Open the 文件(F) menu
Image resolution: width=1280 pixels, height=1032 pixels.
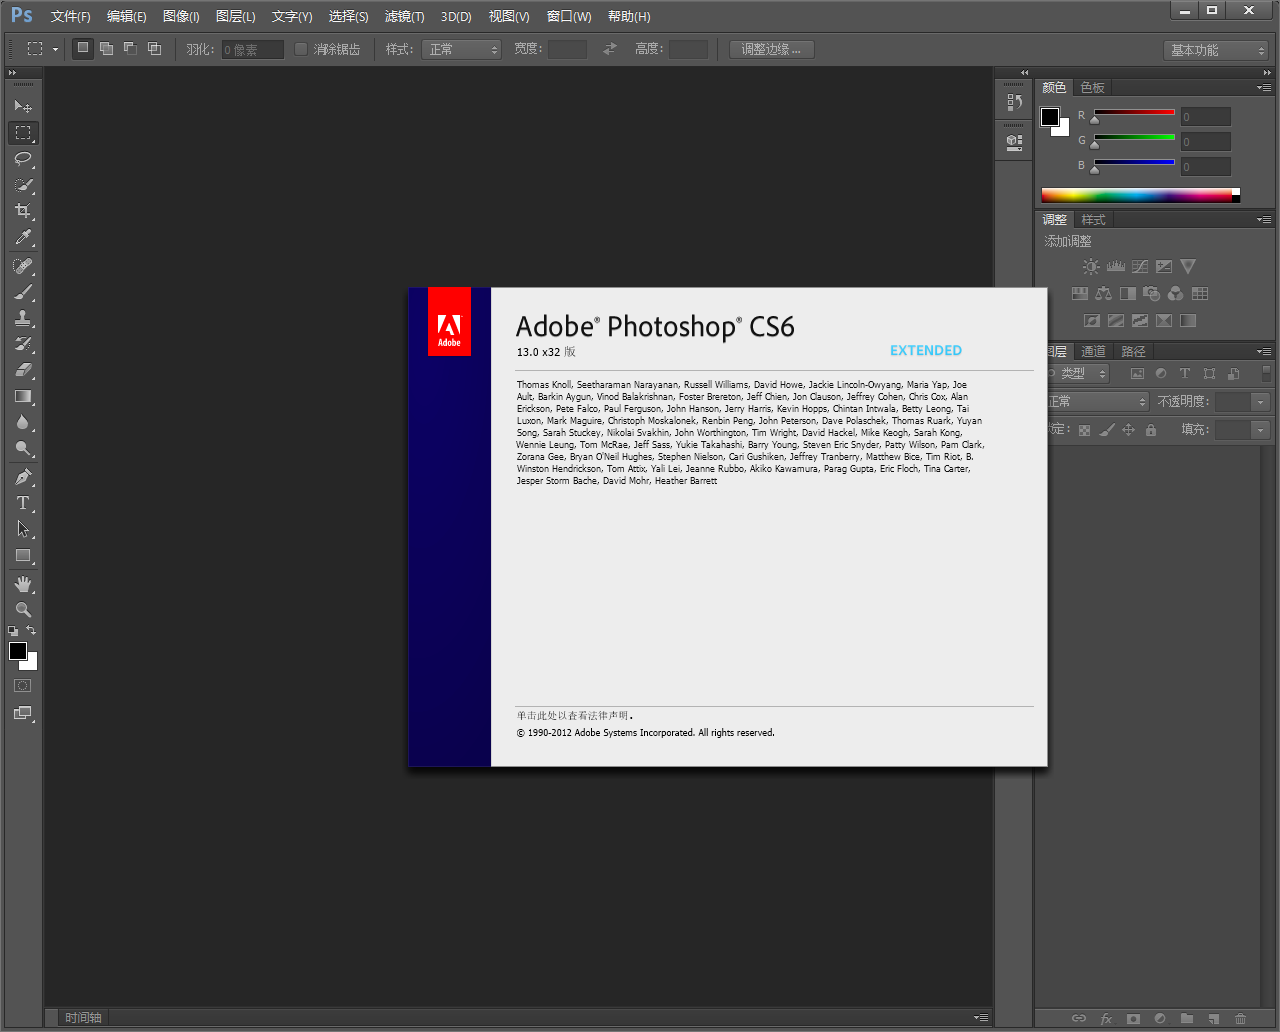point(70,16)
